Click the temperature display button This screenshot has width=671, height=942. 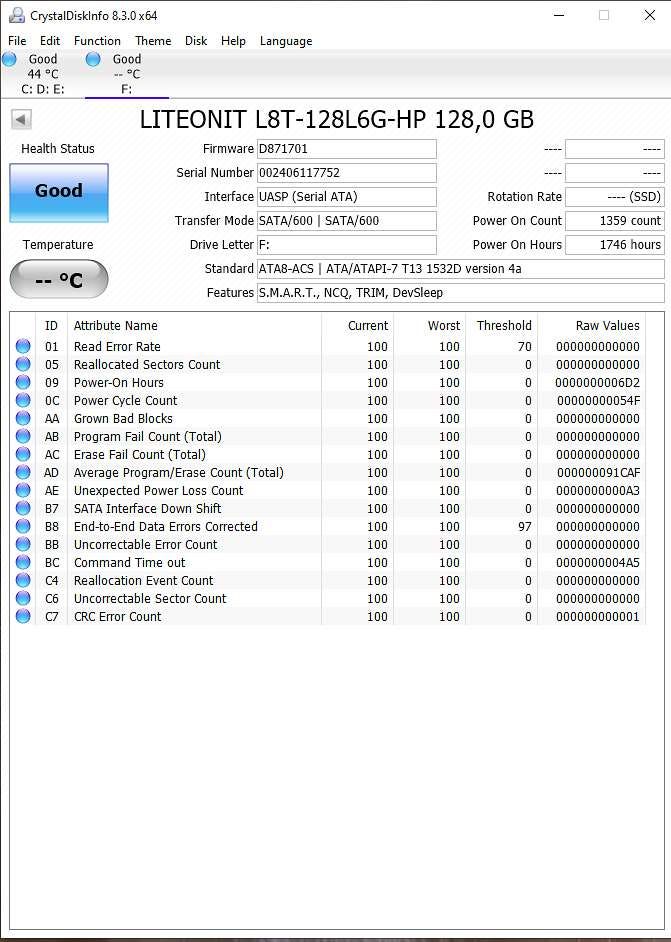tap(59, 279)
